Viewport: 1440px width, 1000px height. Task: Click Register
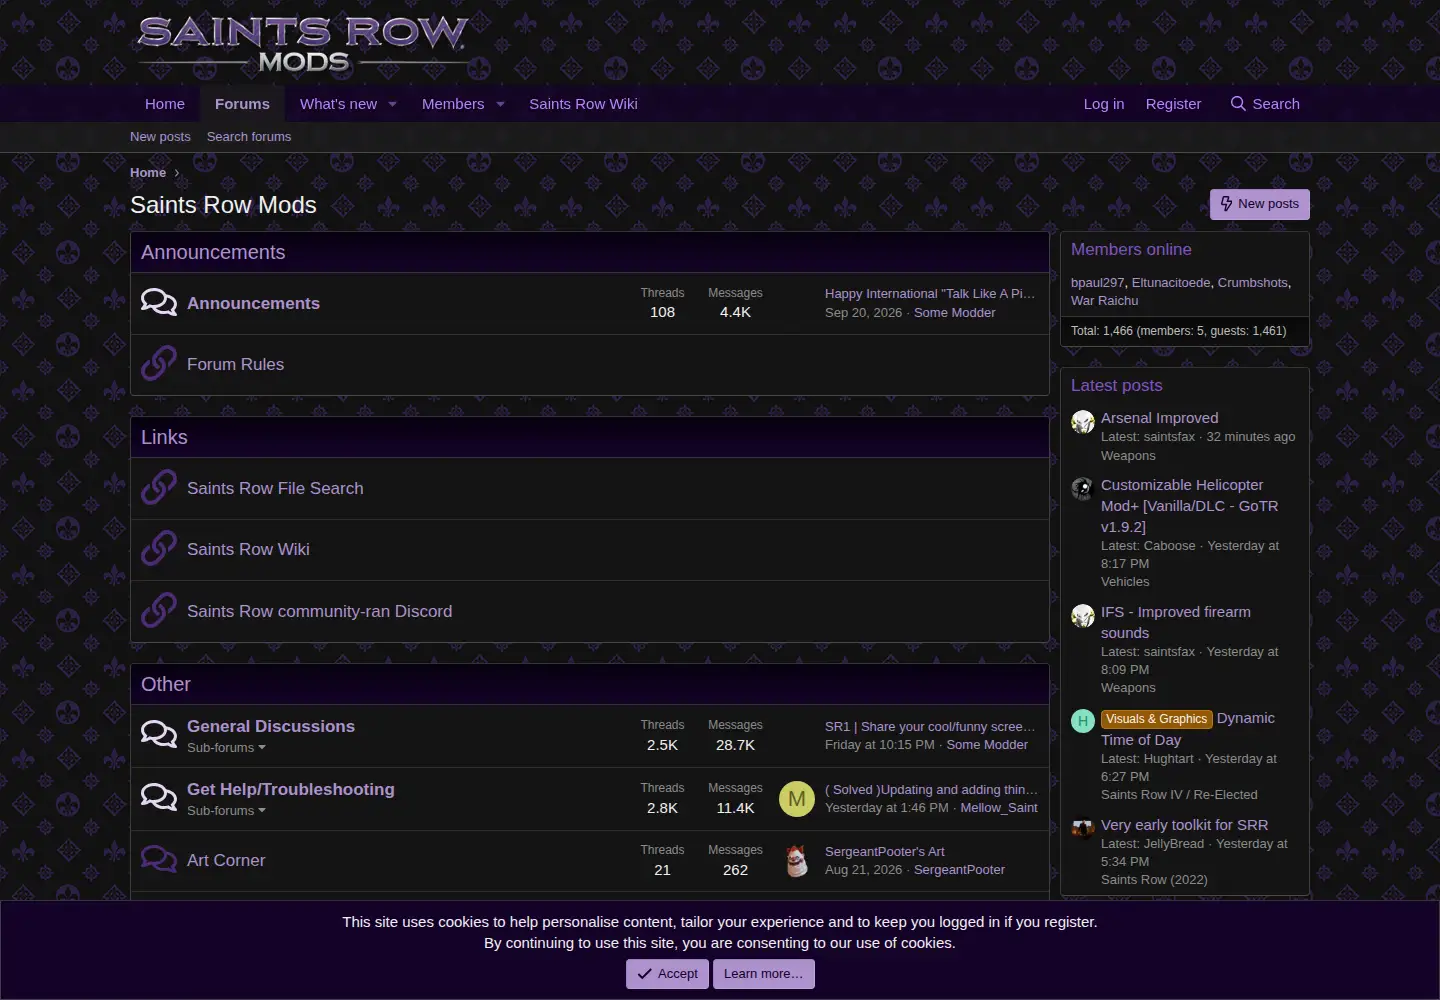pyautogui.click(x=1173, y=104)
